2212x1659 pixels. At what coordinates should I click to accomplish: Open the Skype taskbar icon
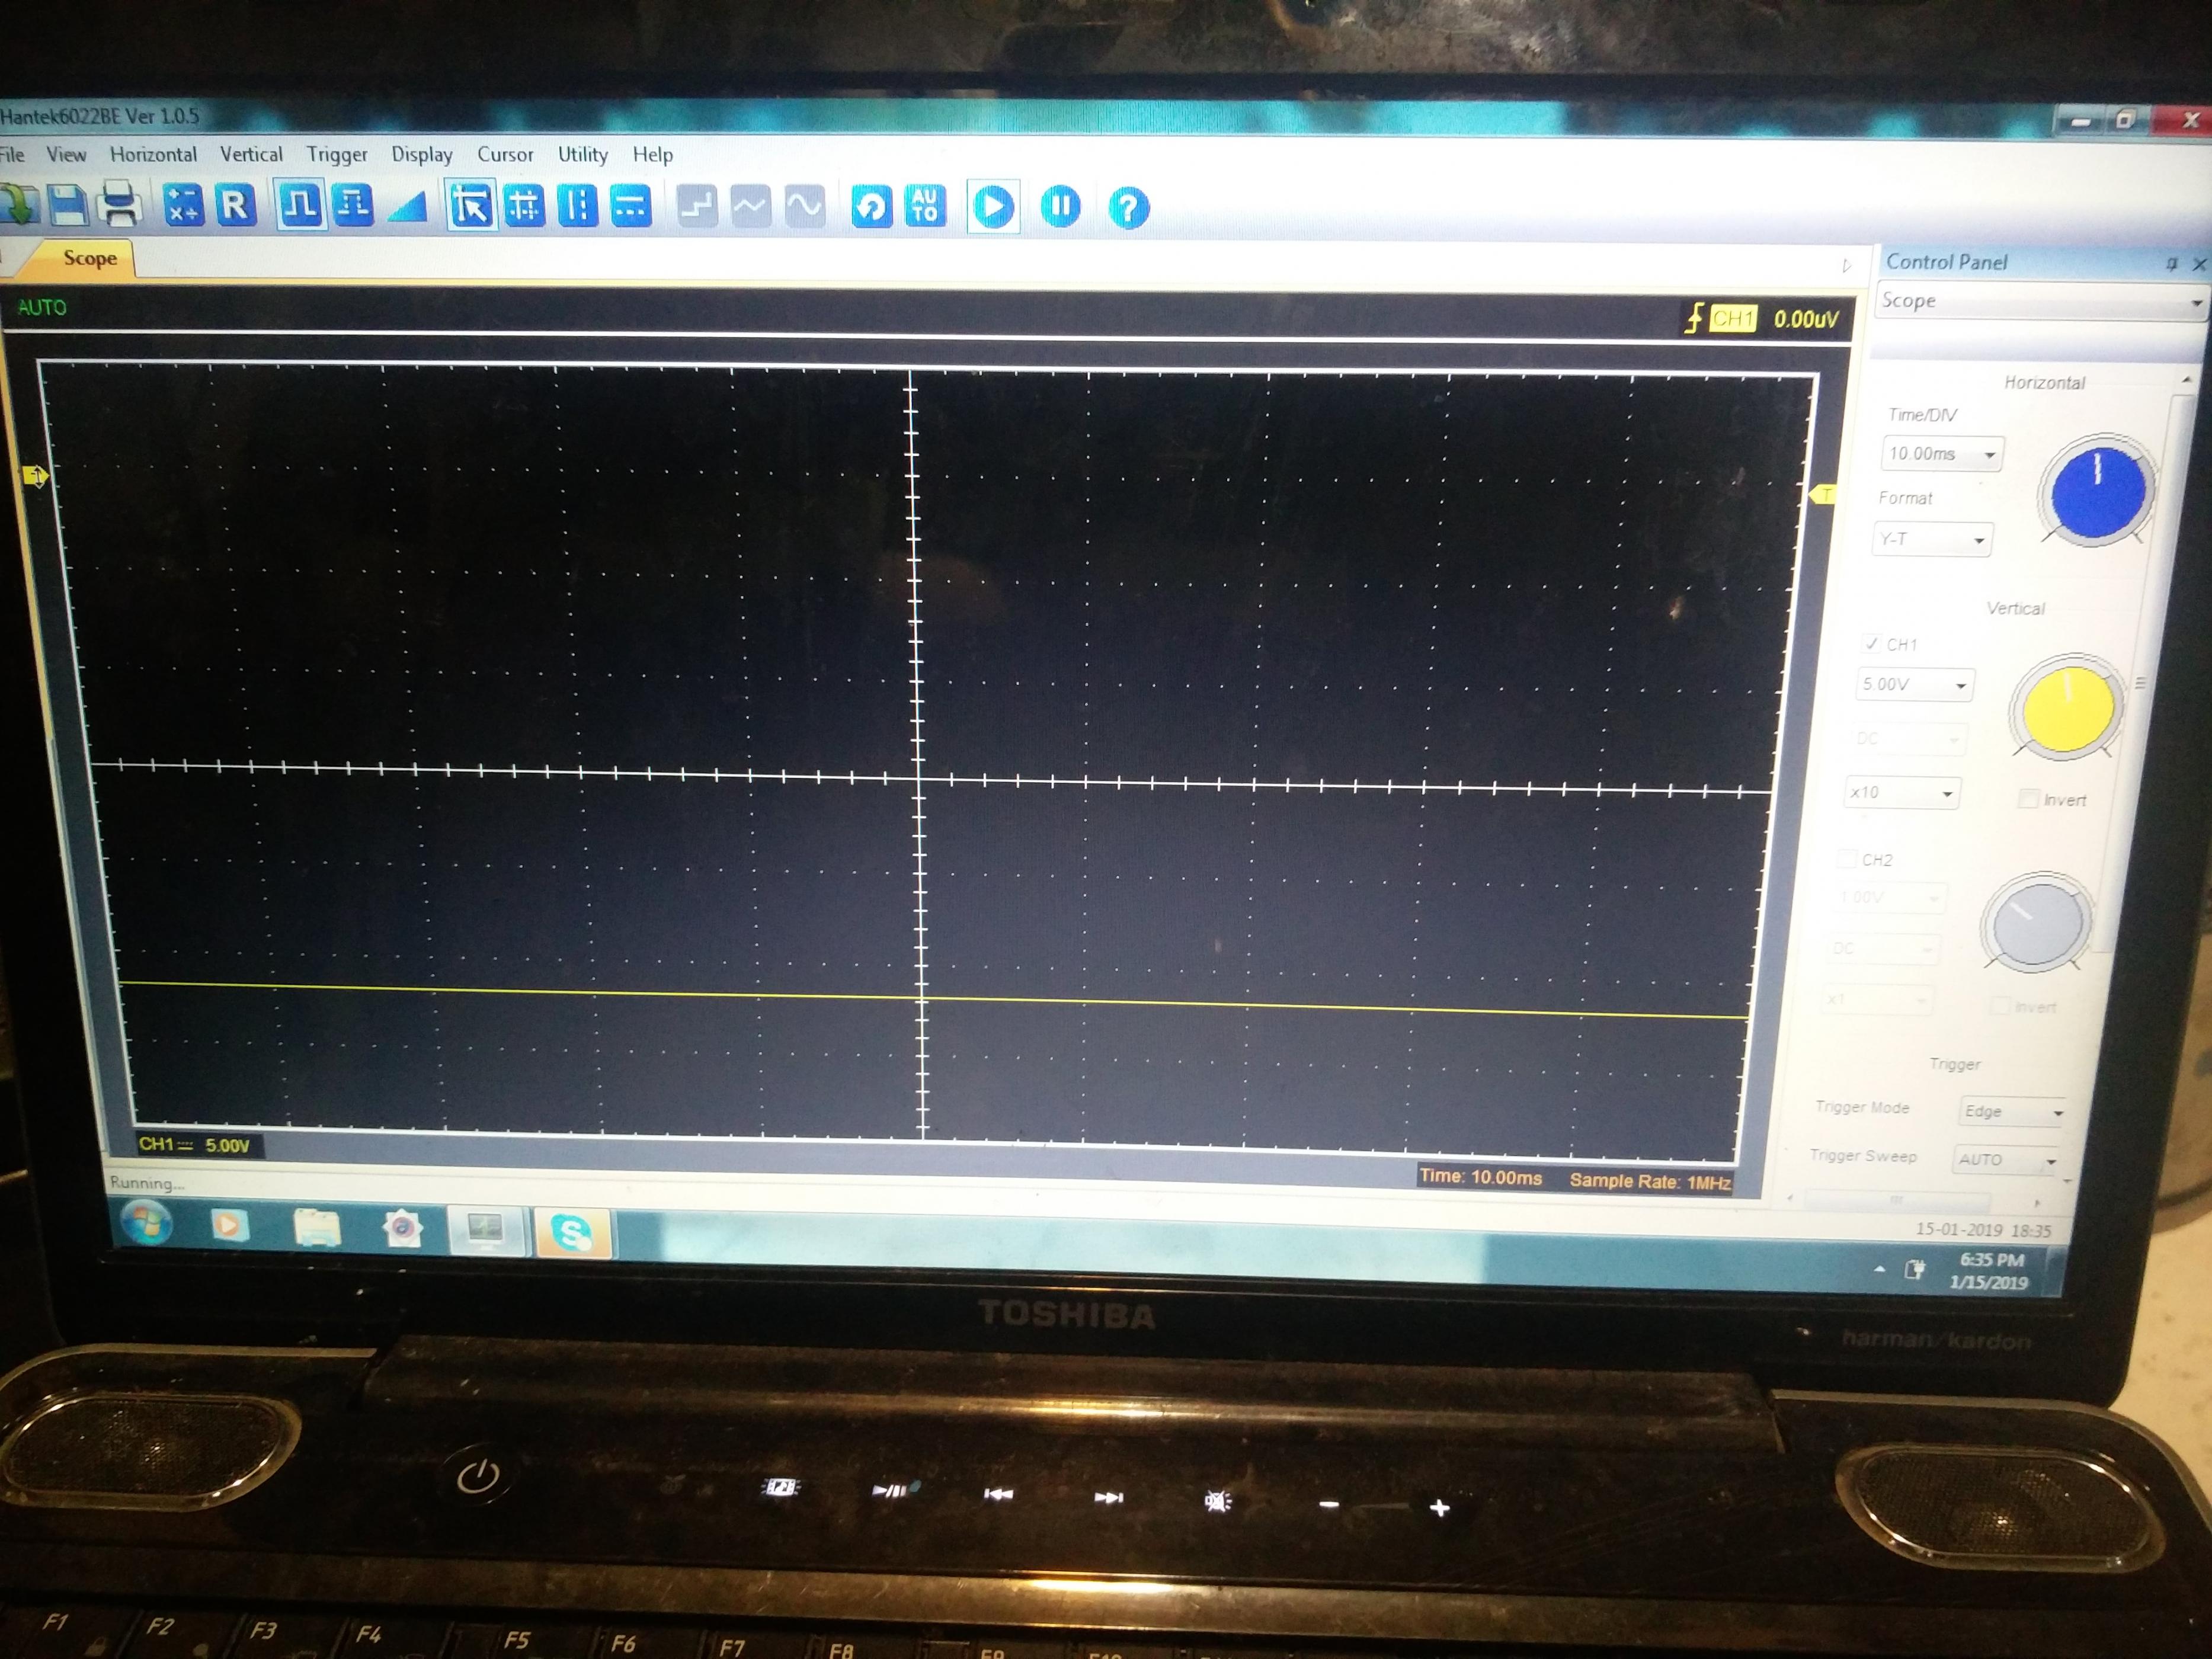573,1232
